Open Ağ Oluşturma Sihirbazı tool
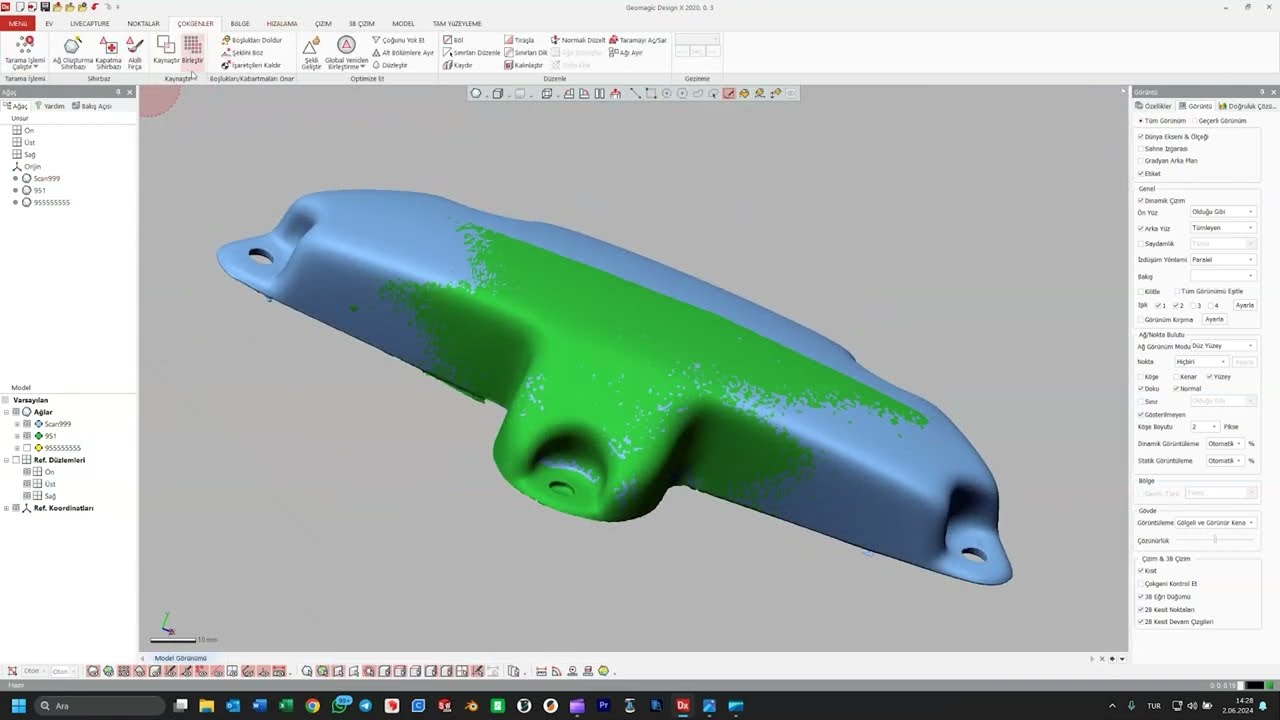1280x720 pixels. [72, 53]
